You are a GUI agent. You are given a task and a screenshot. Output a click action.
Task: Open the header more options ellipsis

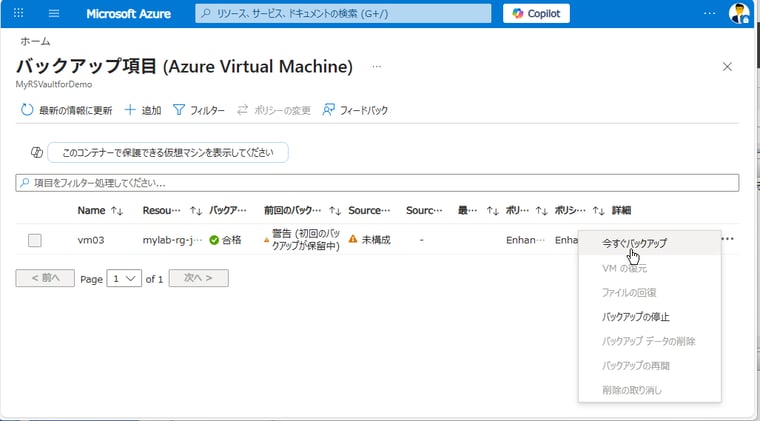coord(709,13)
